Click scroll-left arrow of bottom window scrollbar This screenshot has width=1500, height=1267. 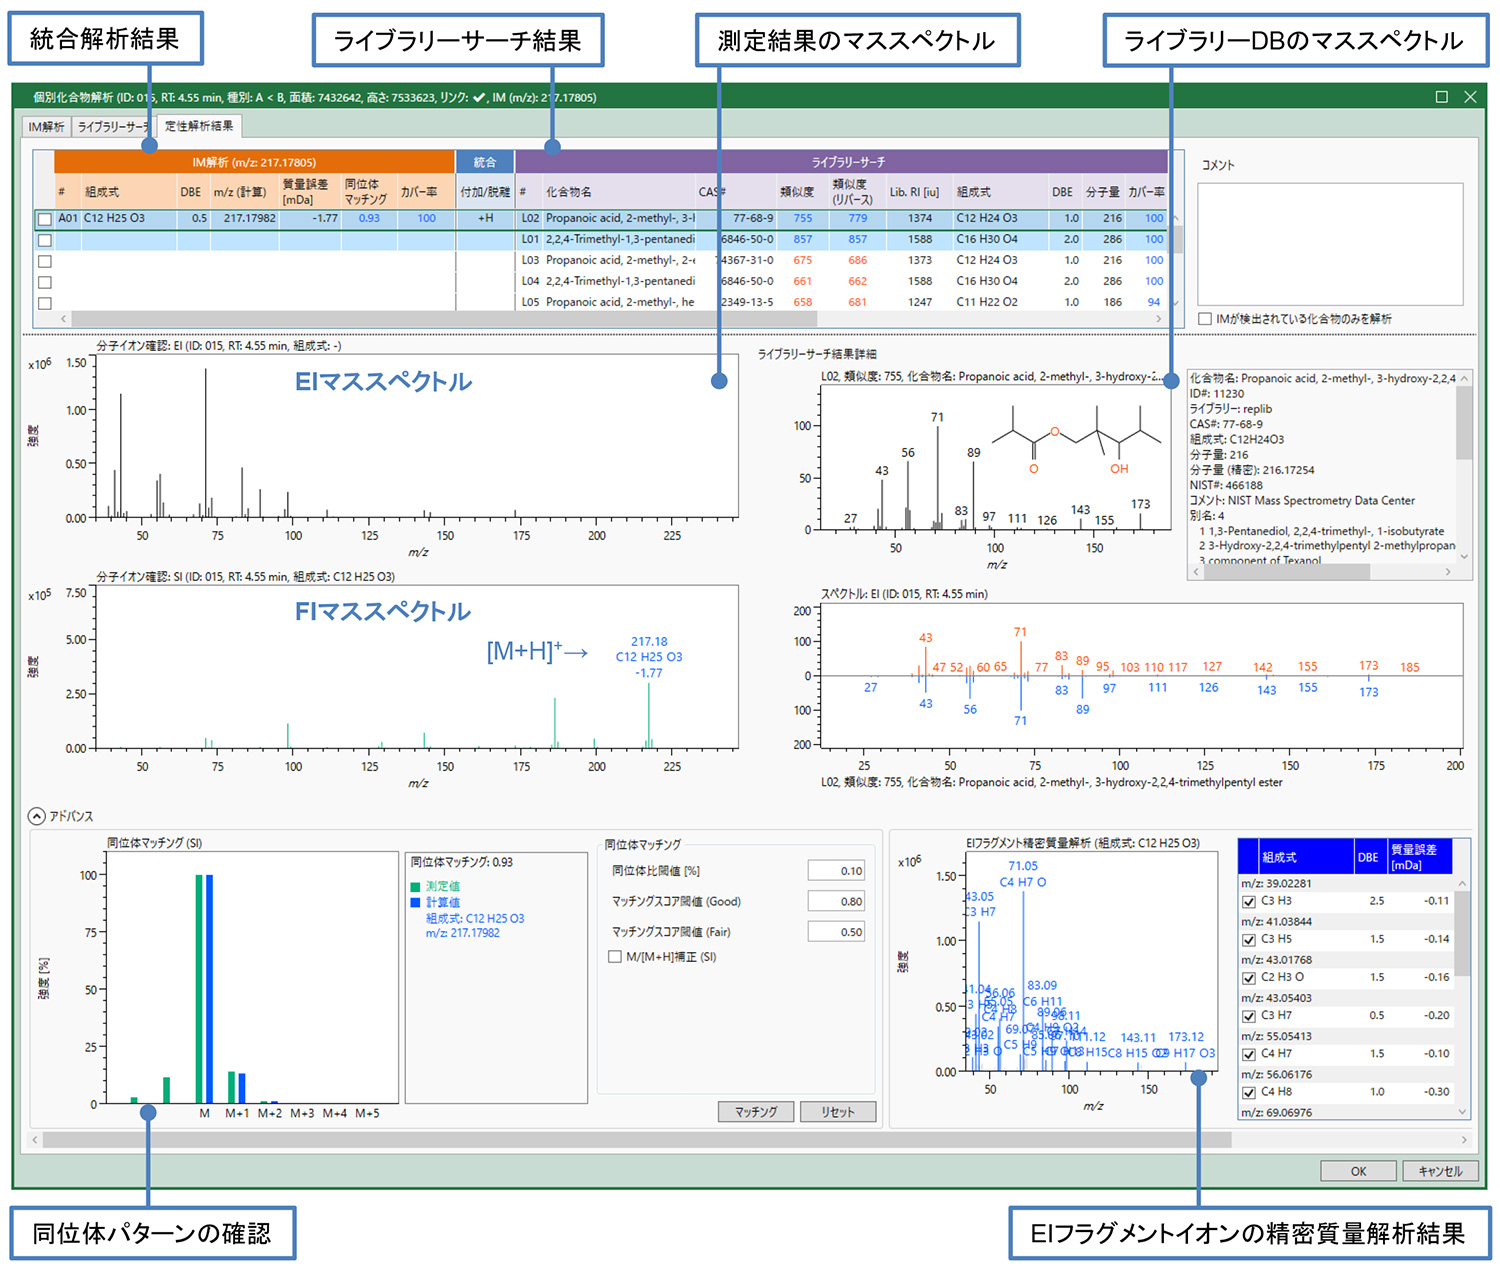35,1140
